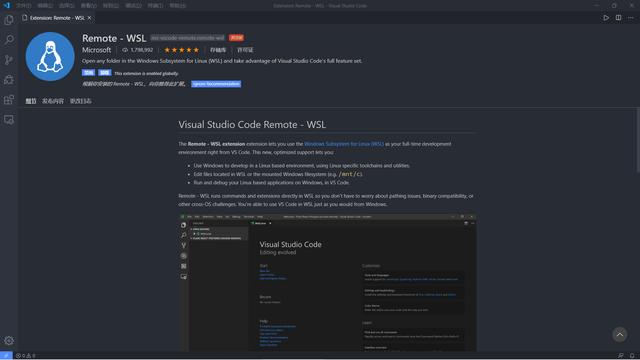640x360 pixels.
Task: Open the Remote Explorer view
Action: coord(9,120)
